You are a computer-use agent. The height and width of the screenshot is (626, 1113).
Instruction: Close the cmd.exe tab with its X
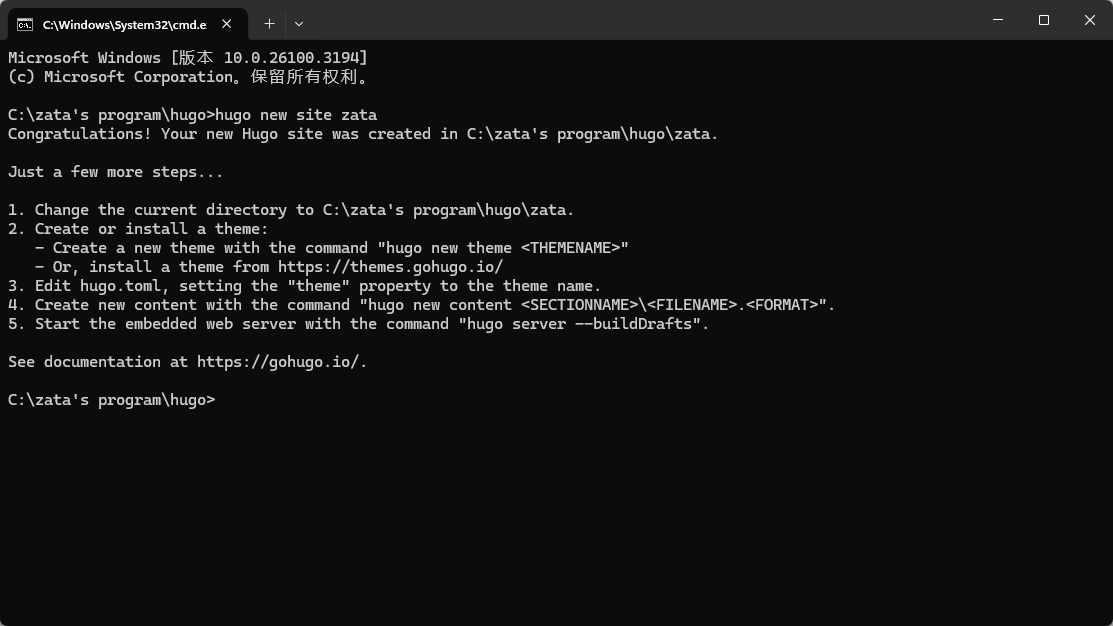click(226, 24)
